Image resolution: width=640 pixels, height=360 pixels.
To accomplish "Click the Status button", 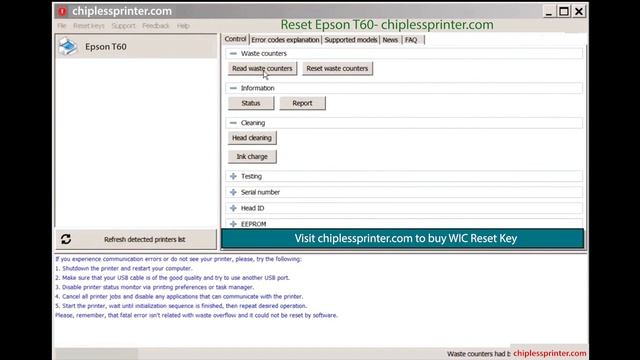I will (251, 103).
